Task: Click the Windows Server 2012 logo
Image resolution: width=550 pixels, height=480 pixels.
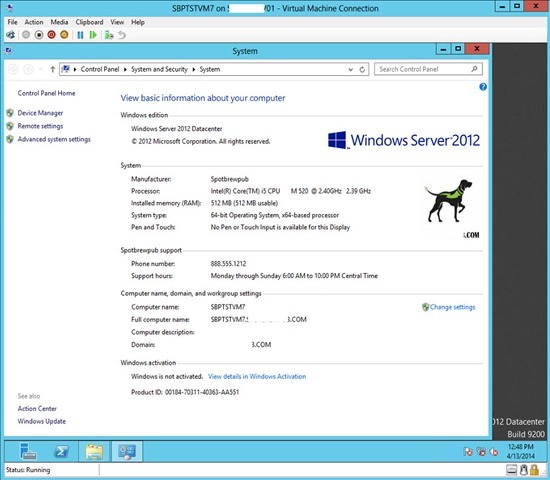Action: (404, 140)
